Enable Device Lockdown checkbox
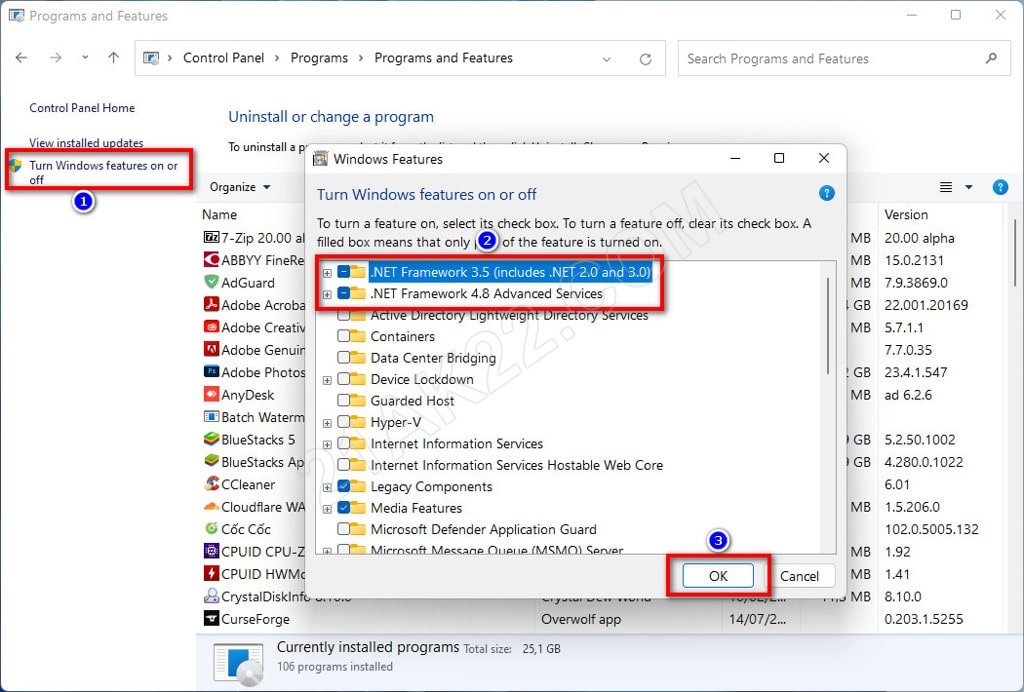The height and width of the screenshot is (692, 1024). coord(344,379)
